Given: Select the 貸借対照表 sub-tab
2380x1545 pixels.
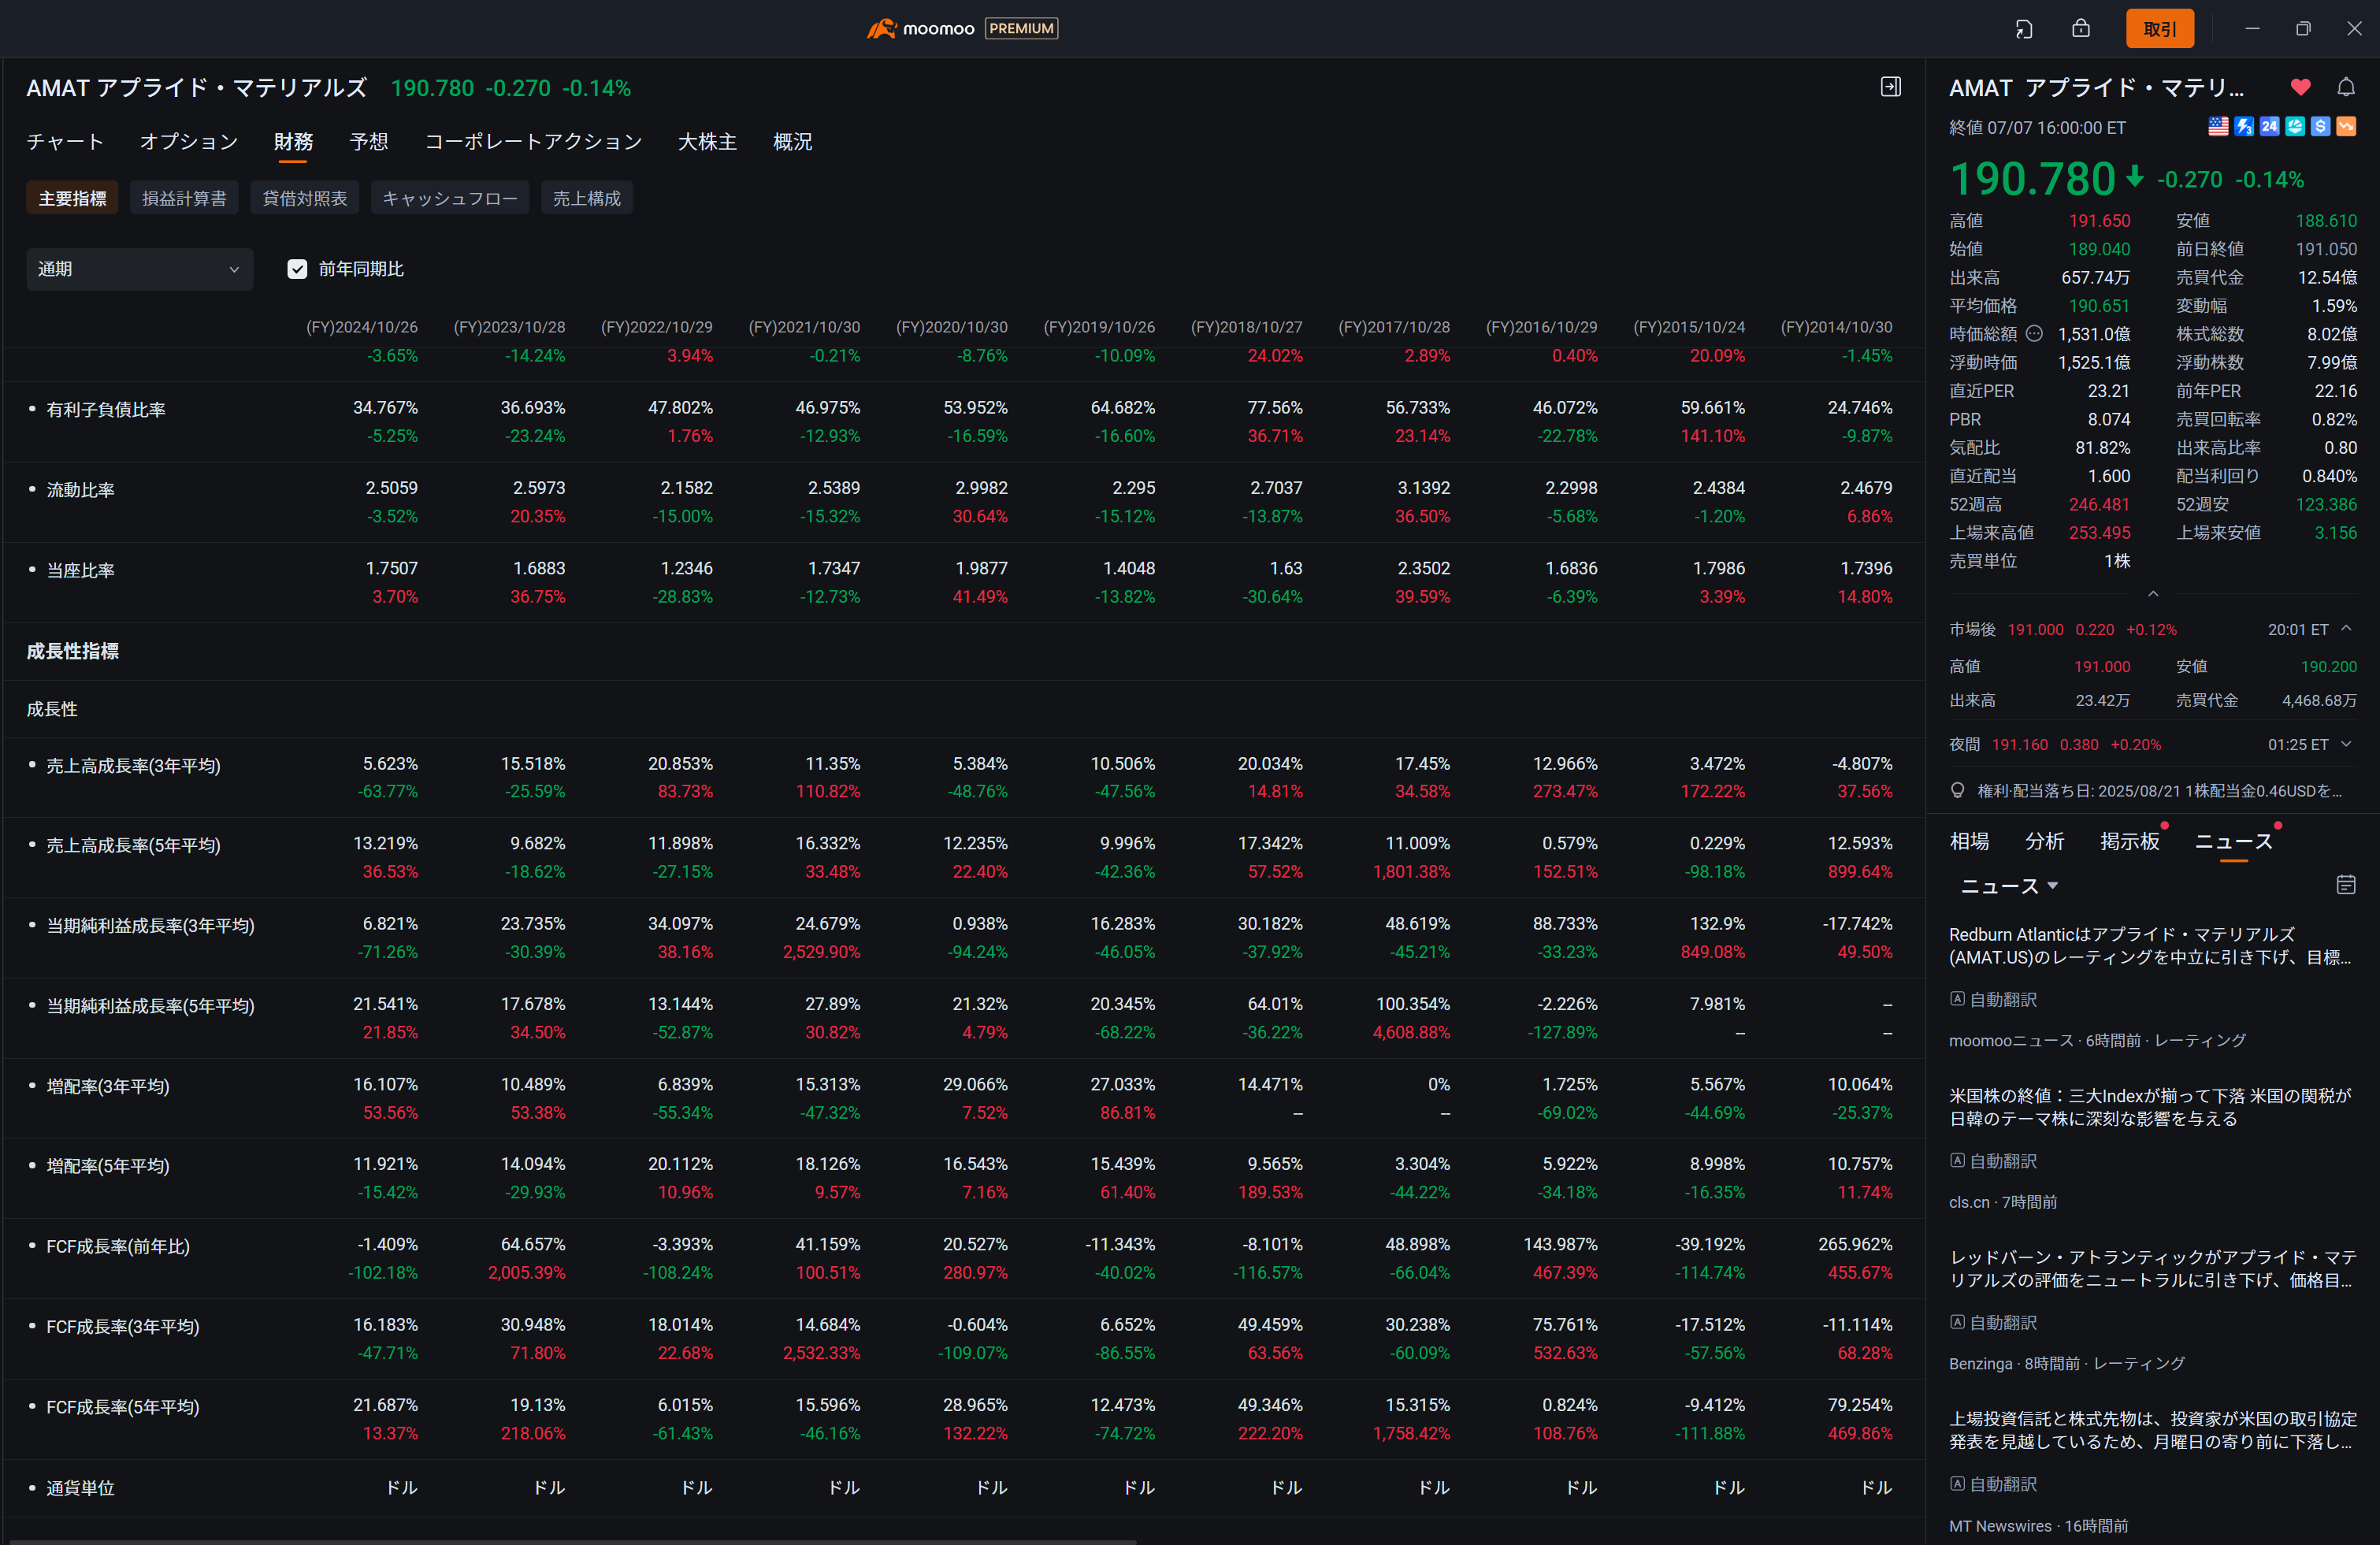Looking at the screenshot, I should tap(305, 198).
